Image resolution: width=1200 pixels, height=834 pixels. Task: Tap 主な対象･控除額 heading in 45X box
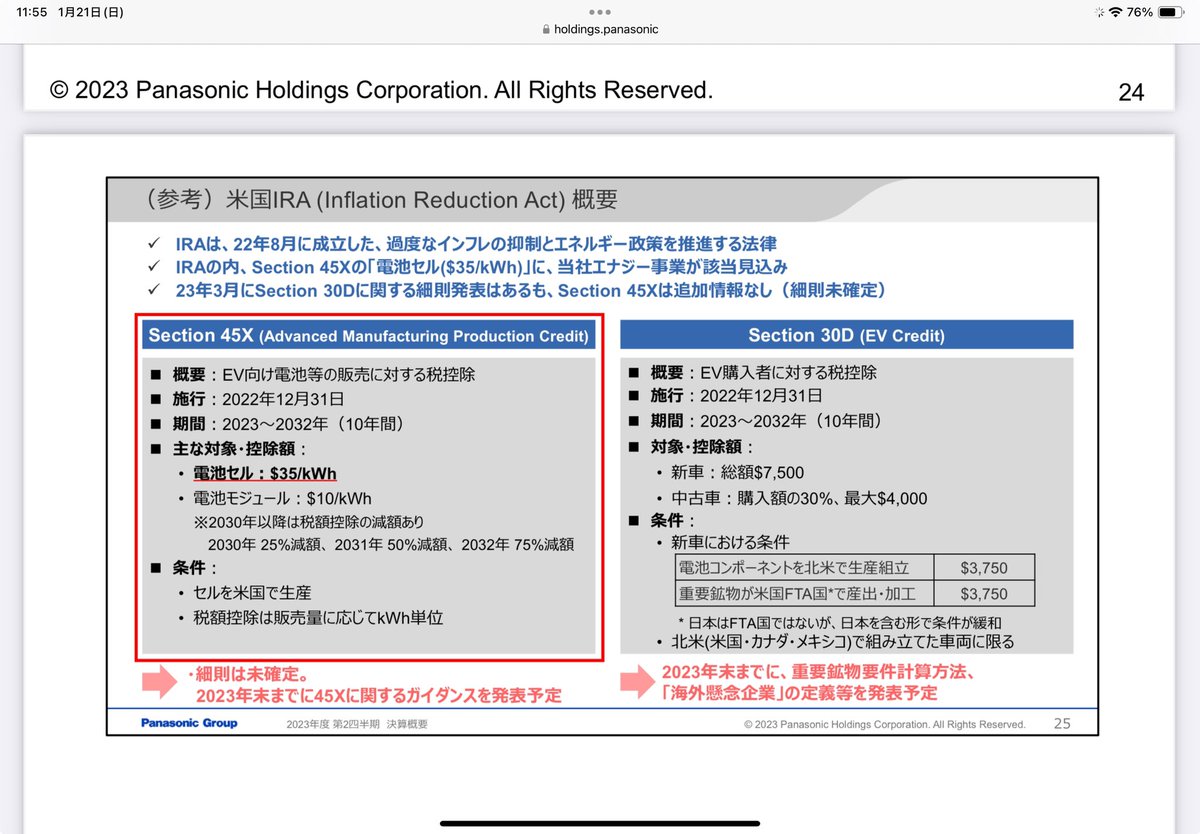[x=229, y=448]
